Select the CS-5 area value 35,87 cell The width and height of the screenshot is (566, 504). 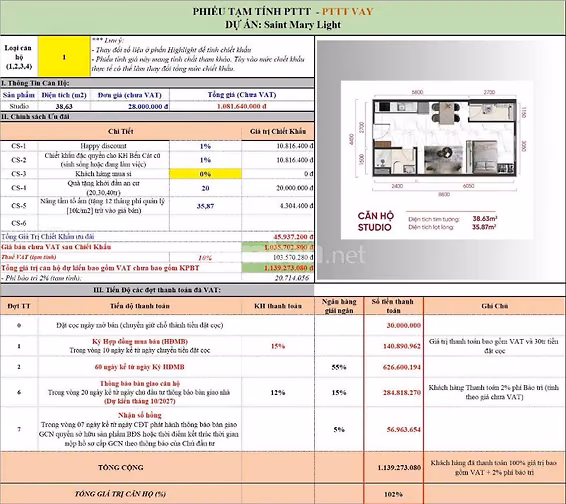pyautogui.click(x=205, y=206)
